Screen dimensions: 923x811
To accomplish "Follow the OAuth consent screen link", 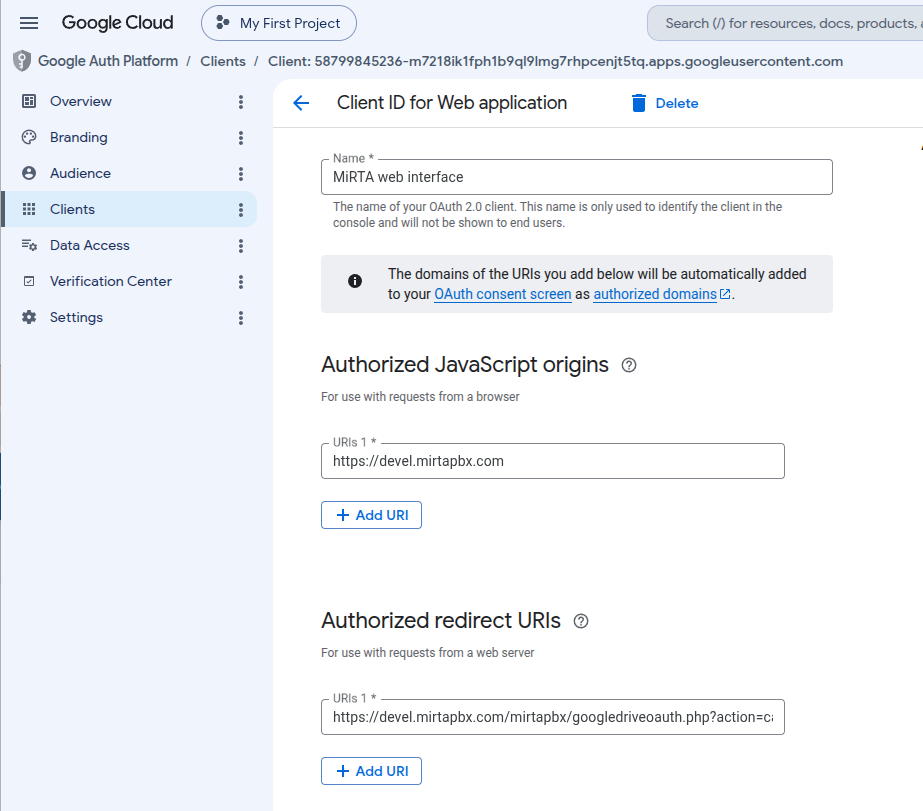I will click(503, 294).
